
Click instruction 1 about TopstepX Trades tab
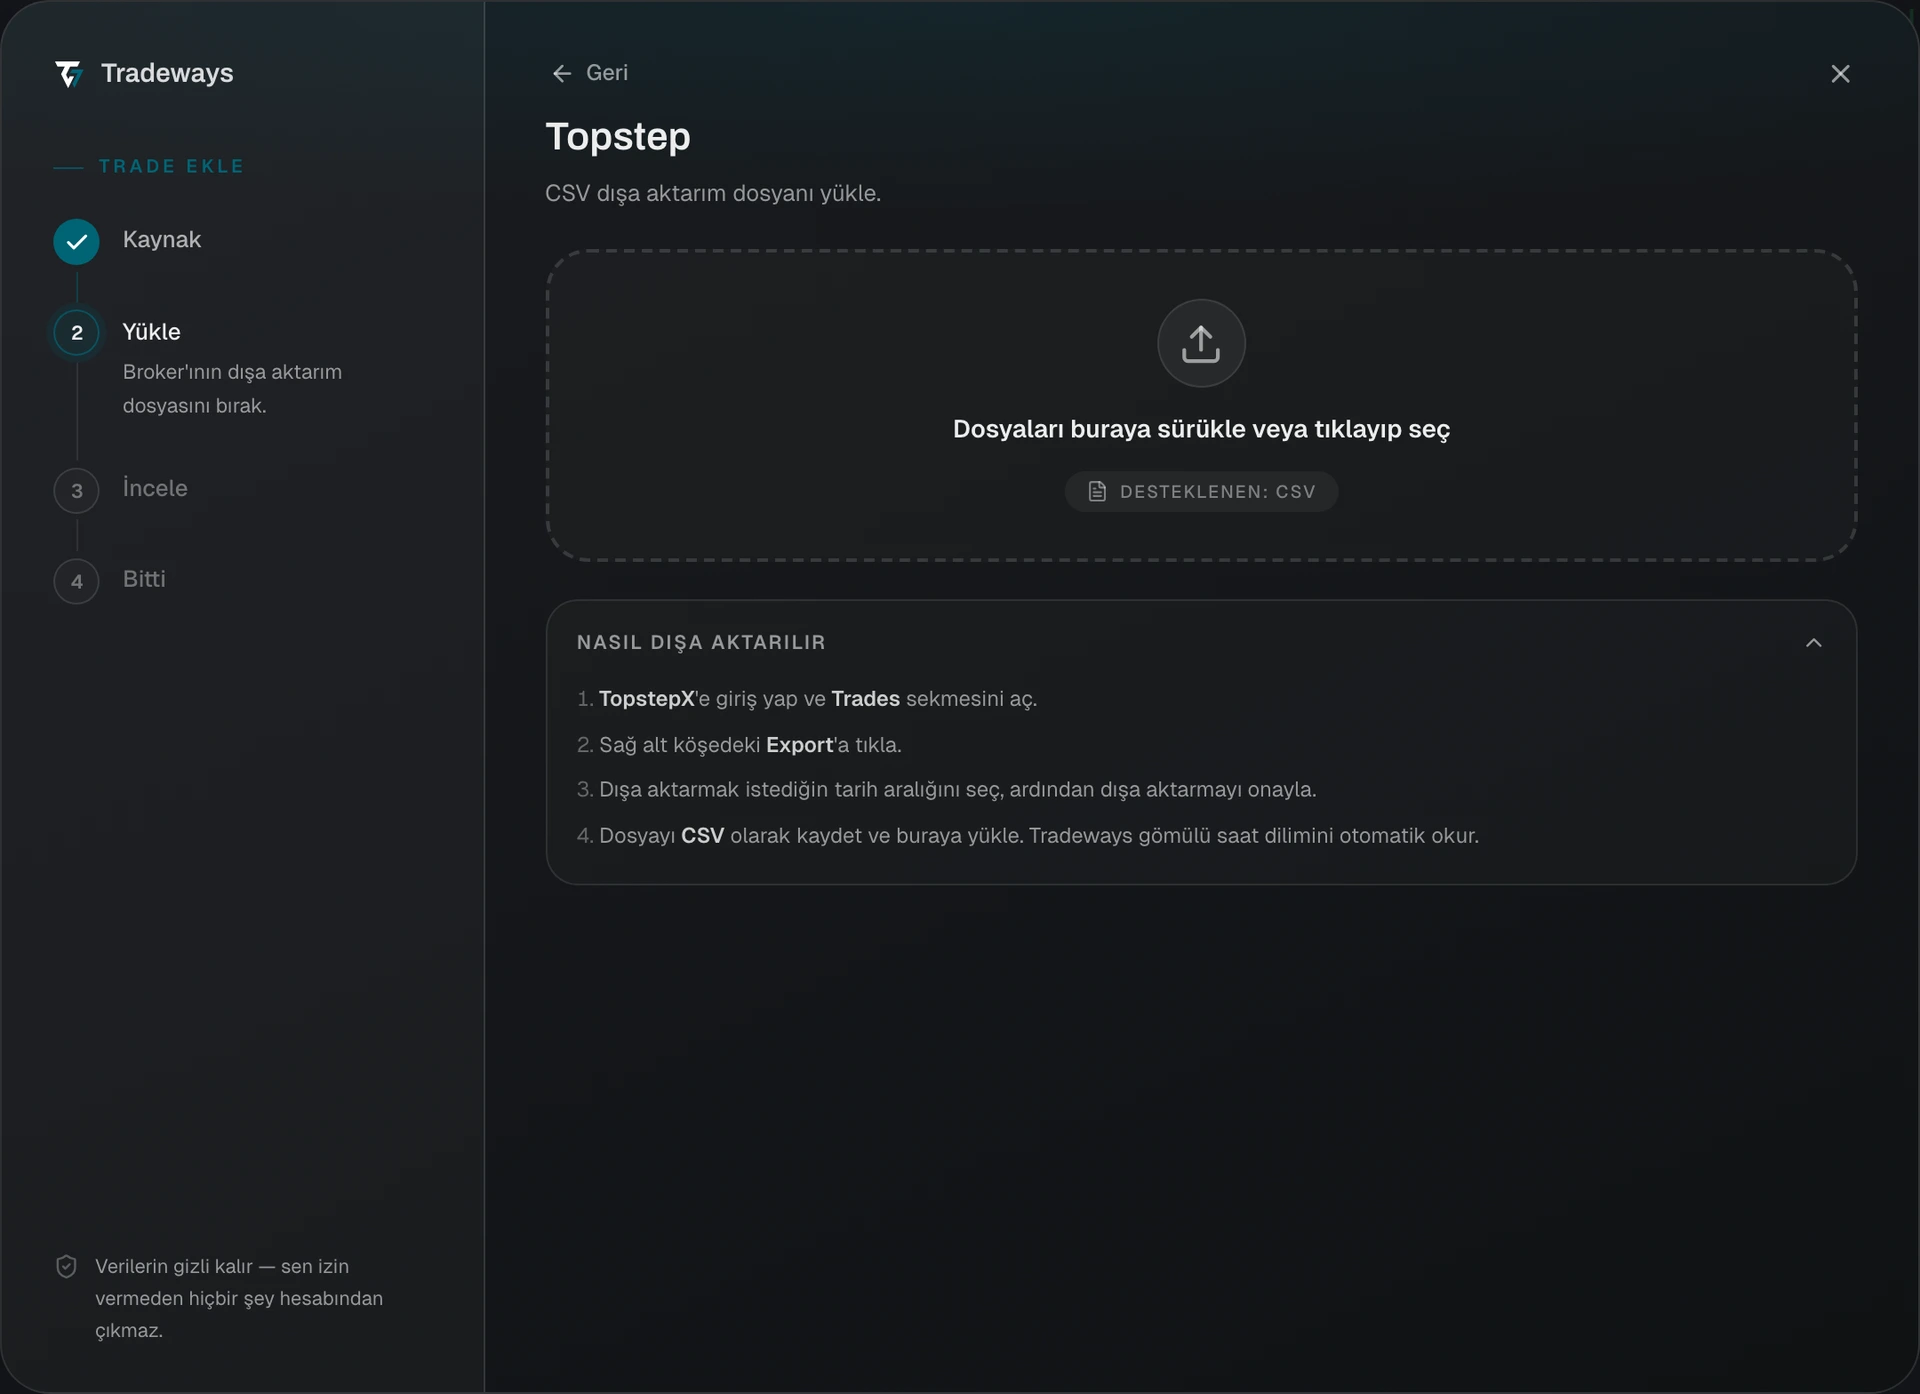[807, 699]
